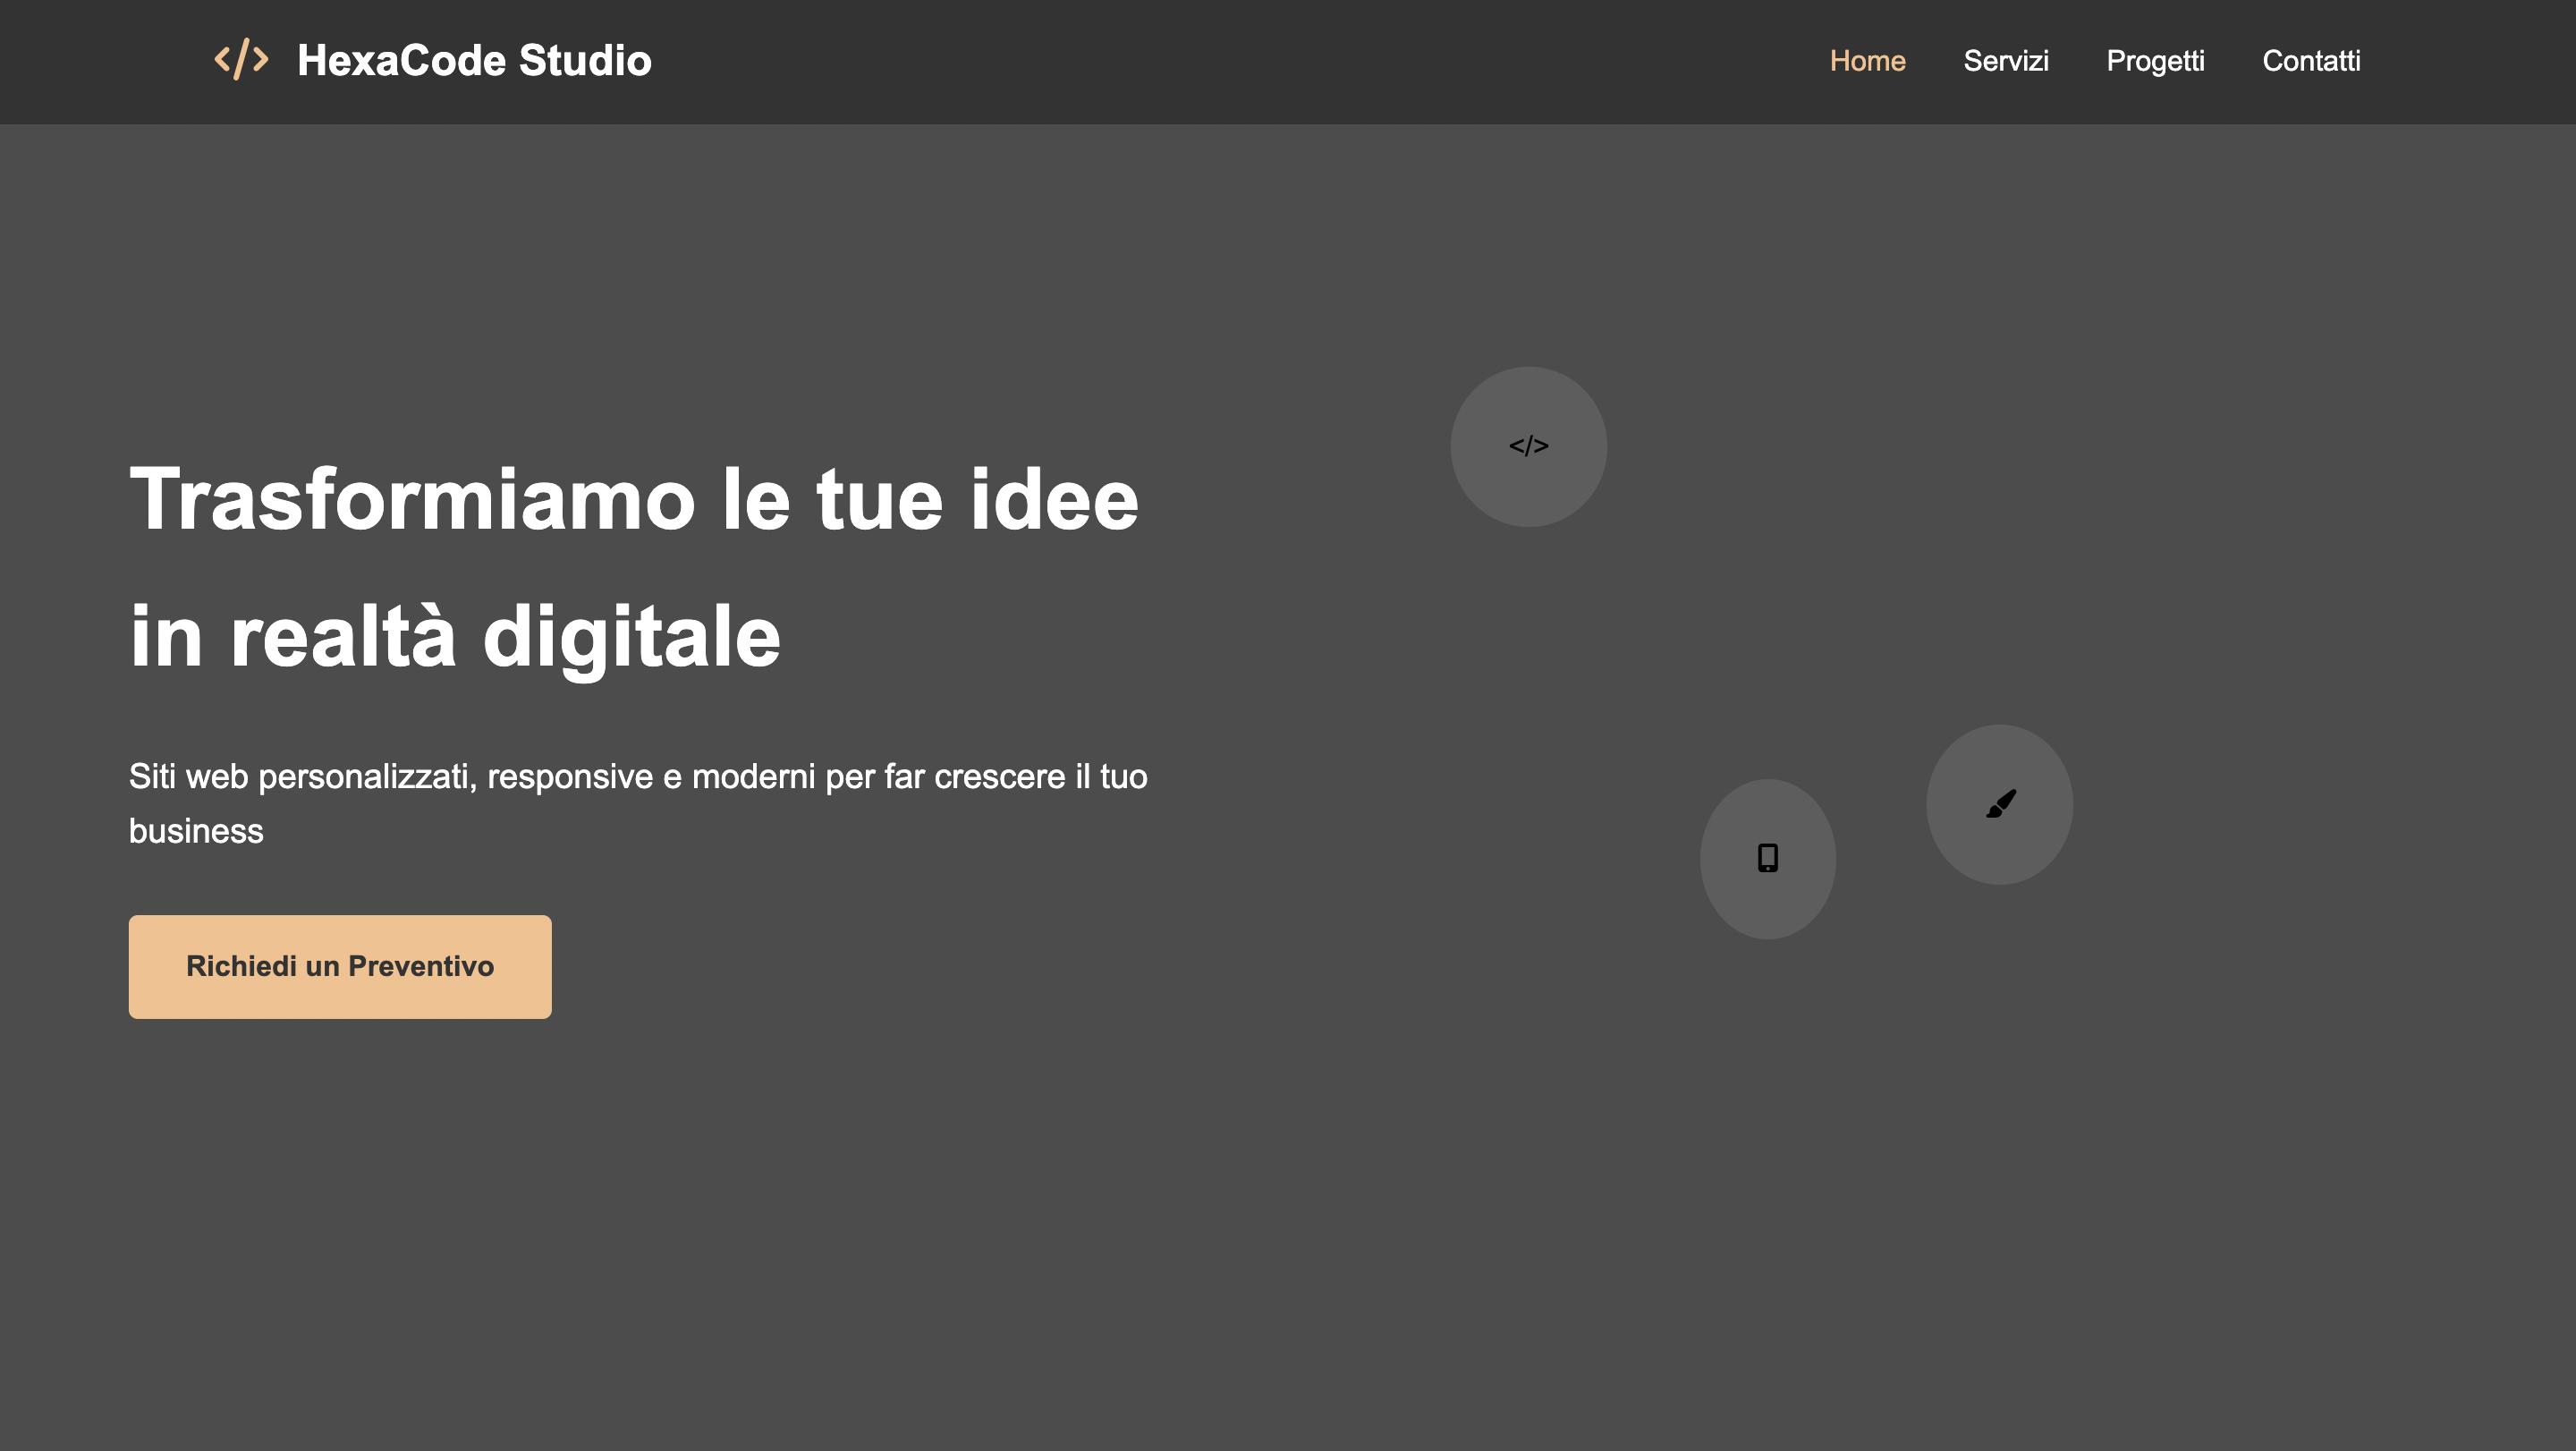Click the HexaCode Studio brand name
The image size is (2576, 1451).
point(474,60)
